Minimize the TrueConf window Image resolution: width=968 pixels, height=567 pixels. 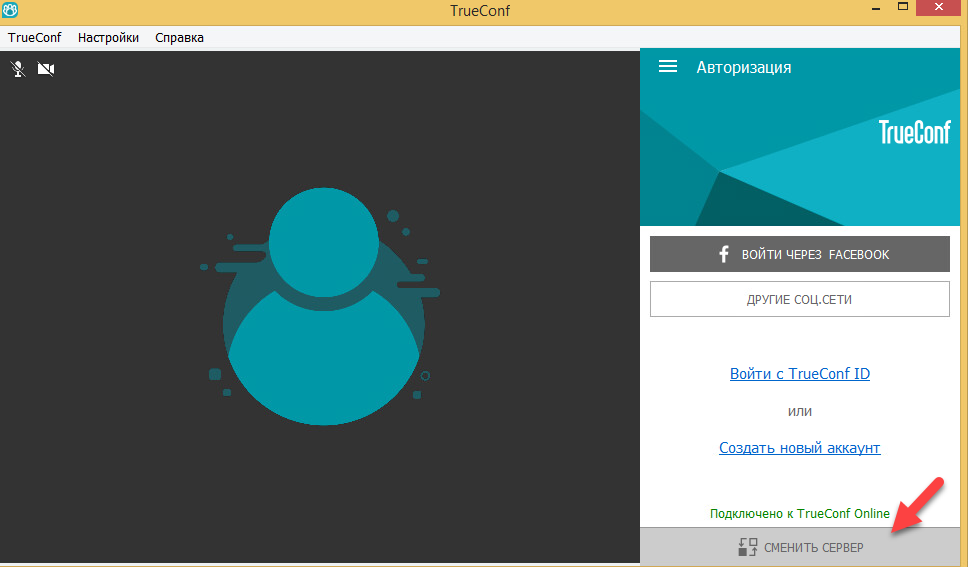(876, 9)
